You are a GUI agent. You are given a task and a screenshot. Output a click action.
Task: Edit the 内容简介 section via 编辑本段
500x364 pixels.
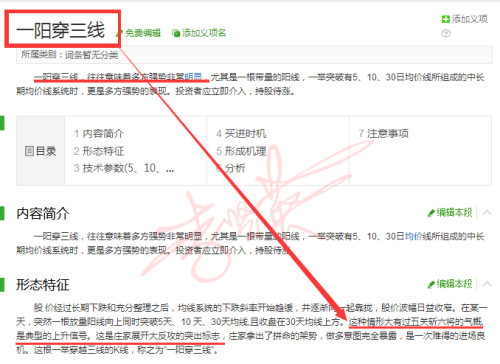click(x=450, y=212)
